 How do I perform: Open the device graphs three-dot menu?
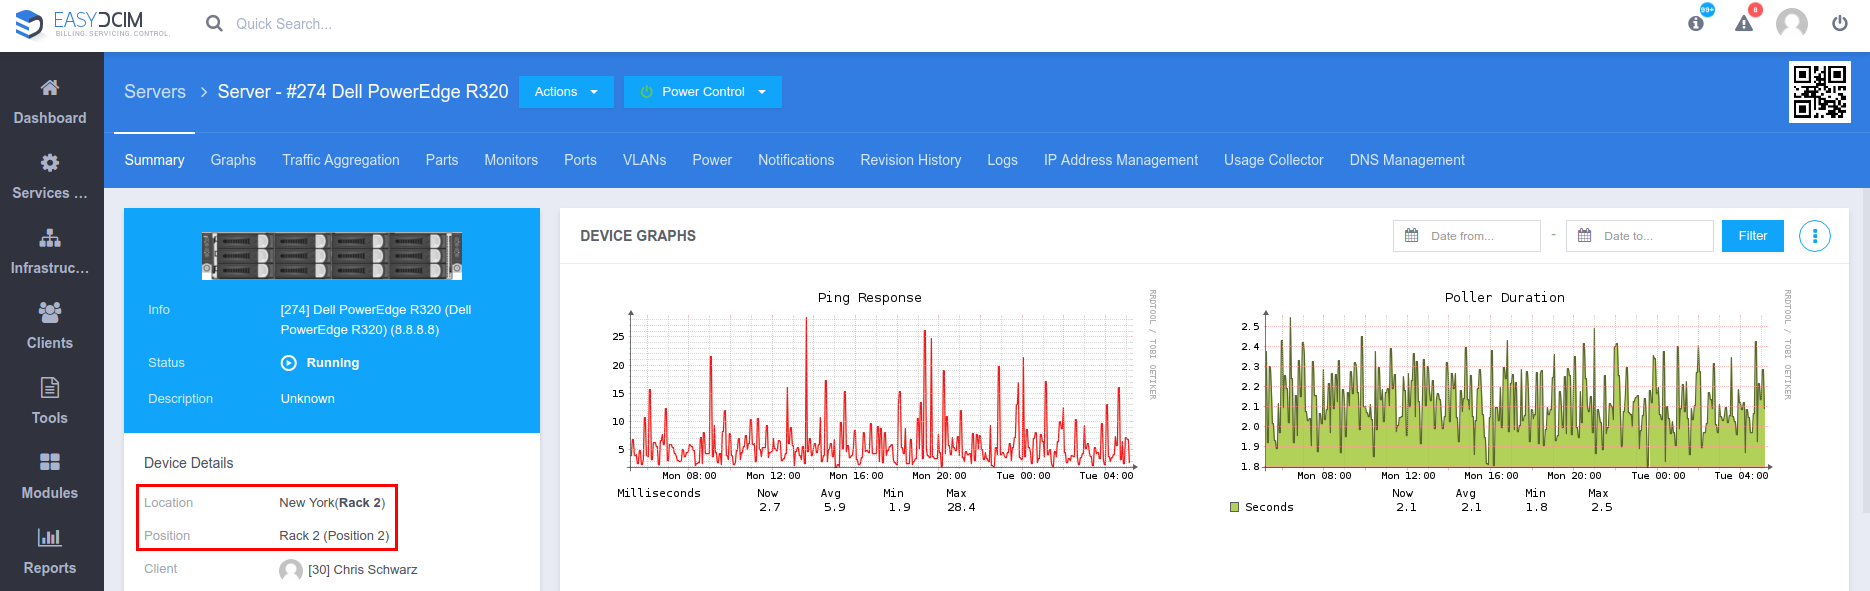[1815, 236]
